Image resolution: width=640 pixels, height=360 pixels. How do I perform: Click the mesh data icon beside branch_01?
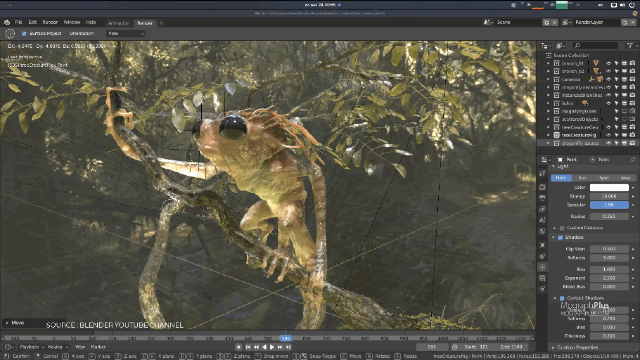tap(596, 63)
